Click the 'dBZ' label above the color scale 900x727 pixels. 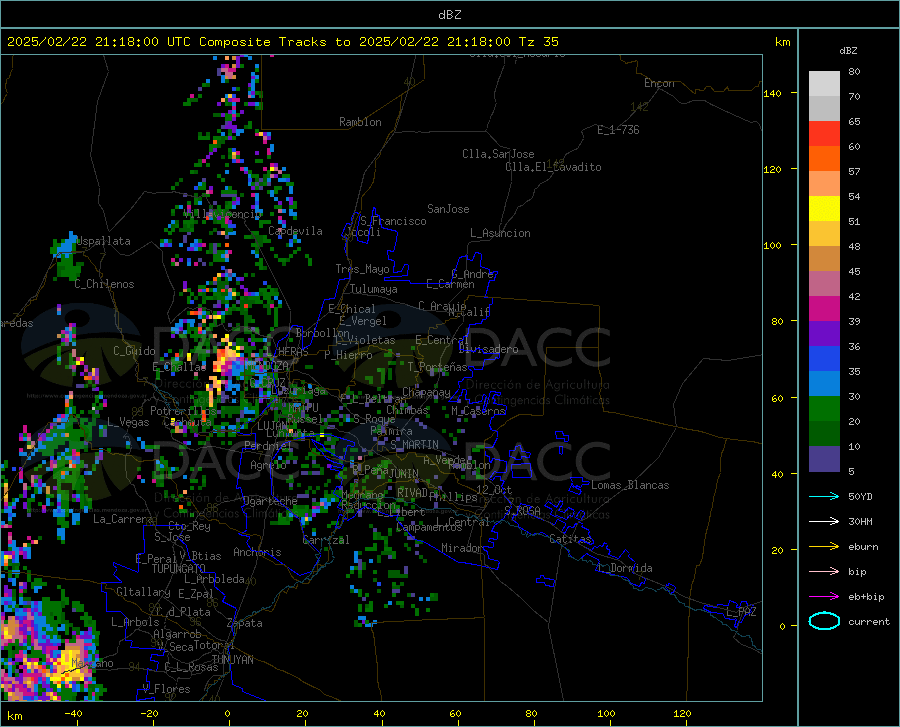coord(848,50)
